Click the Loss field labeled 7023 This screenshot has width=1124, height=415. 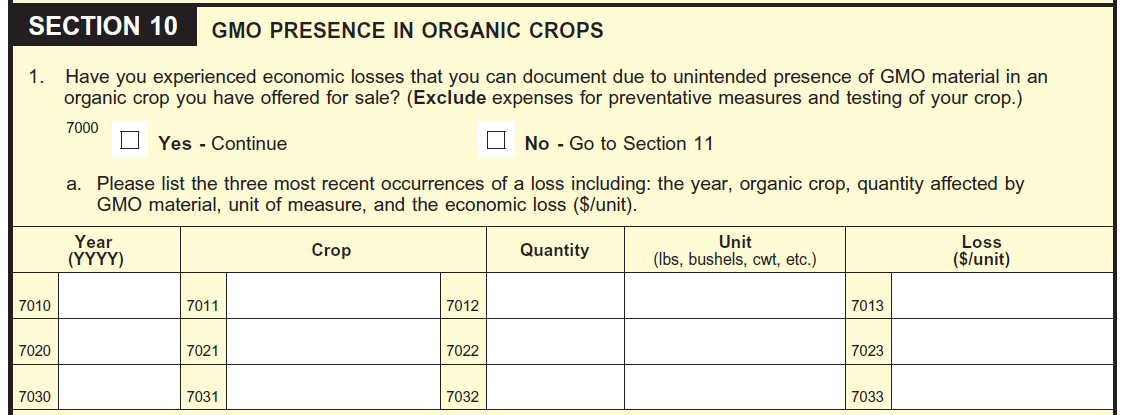tap(1001, 341)
